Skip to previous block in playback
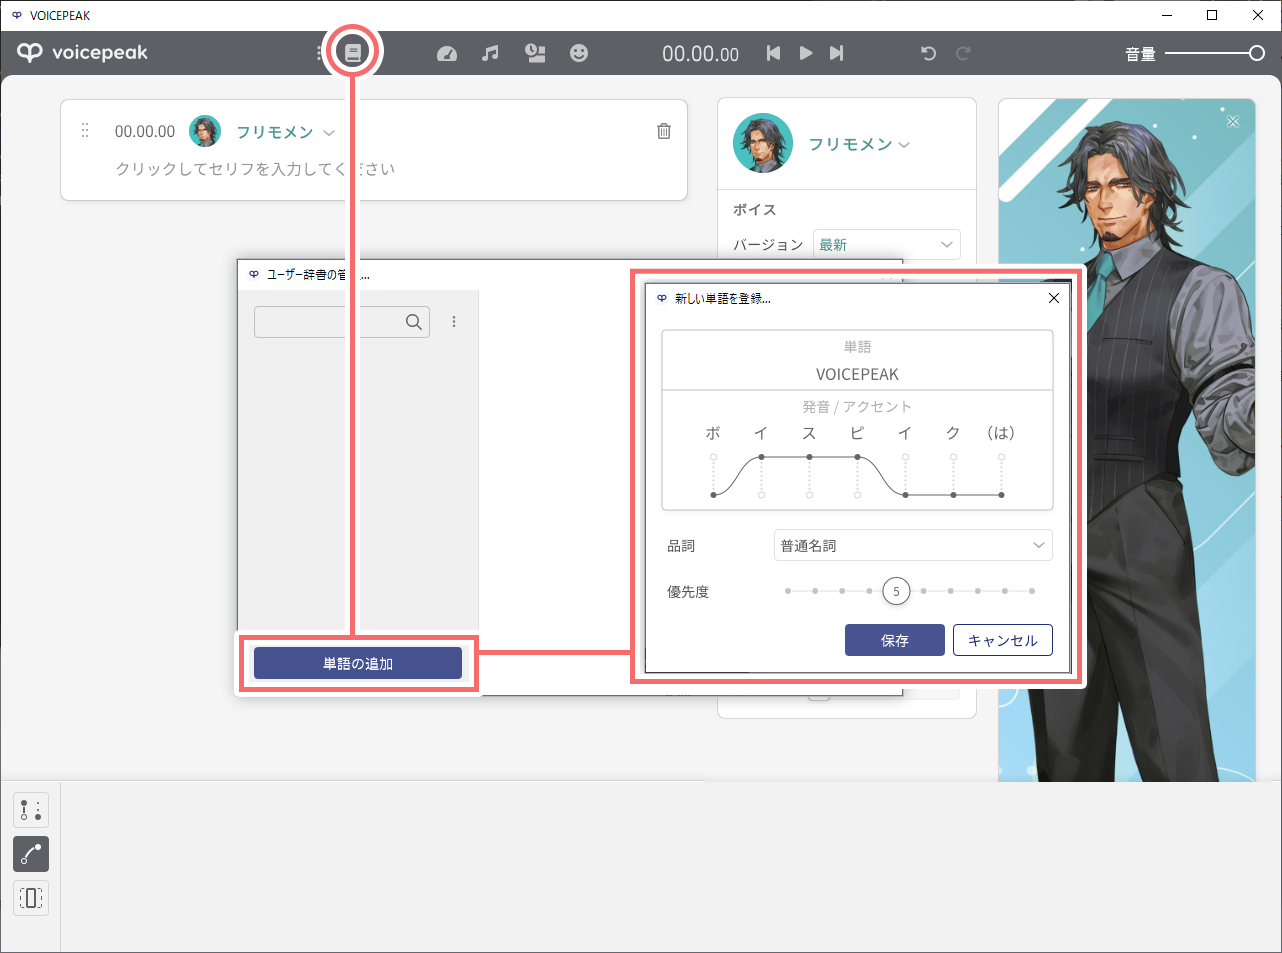This screenshot has width=1282, height=953. (773, 53)
